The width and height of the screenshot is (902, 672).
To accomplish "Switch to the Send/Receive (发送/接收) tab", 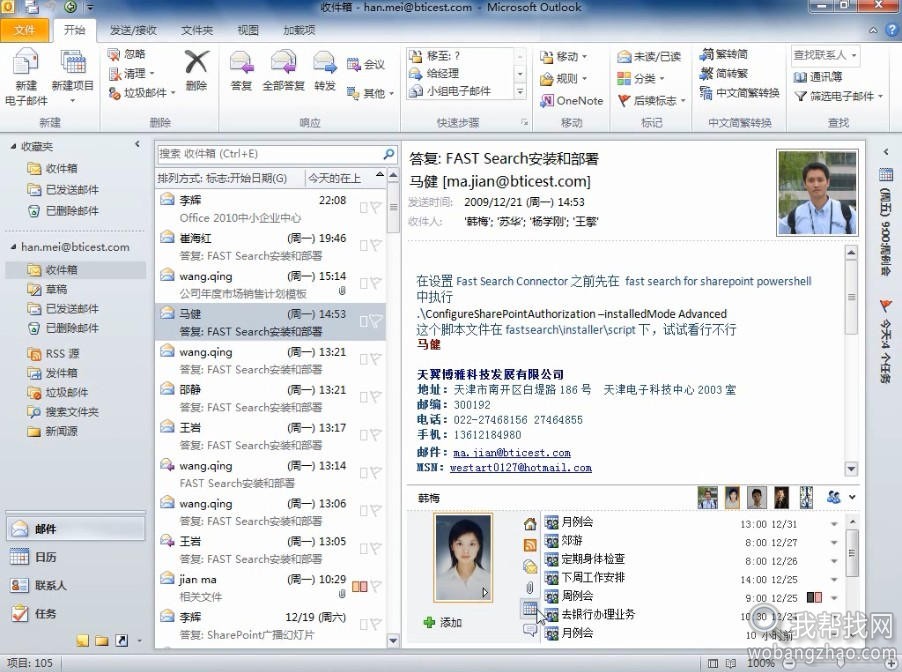I will (133, 30).
